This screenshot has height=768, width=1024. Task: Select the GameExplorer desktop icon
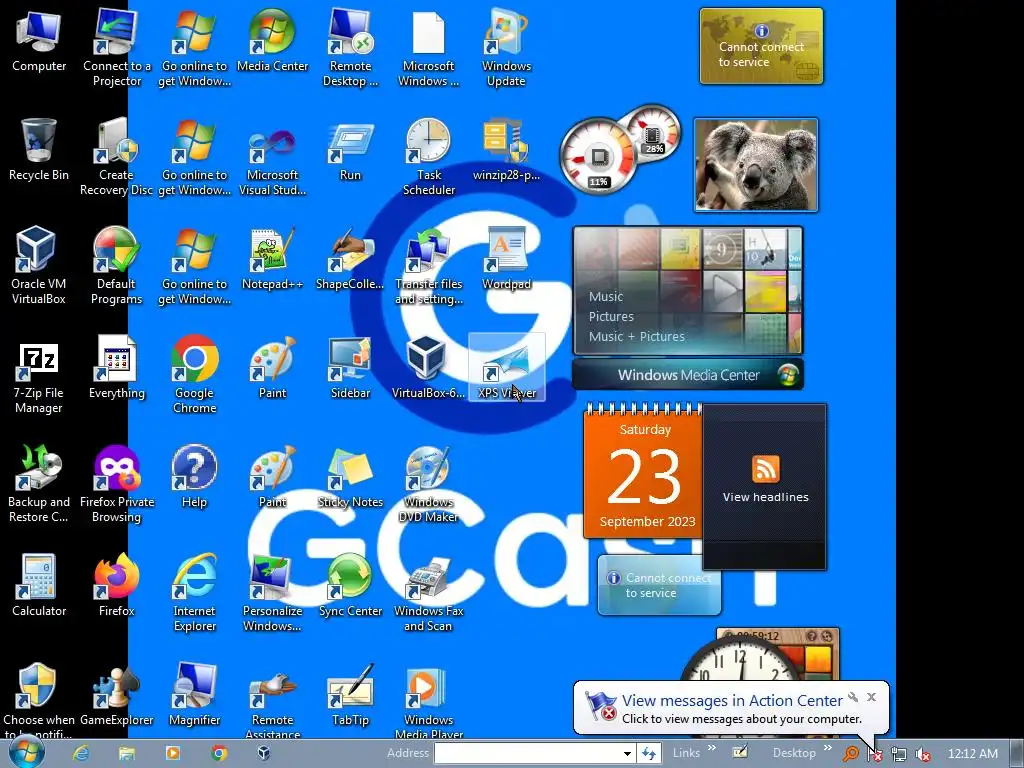(x=117, y=696)
